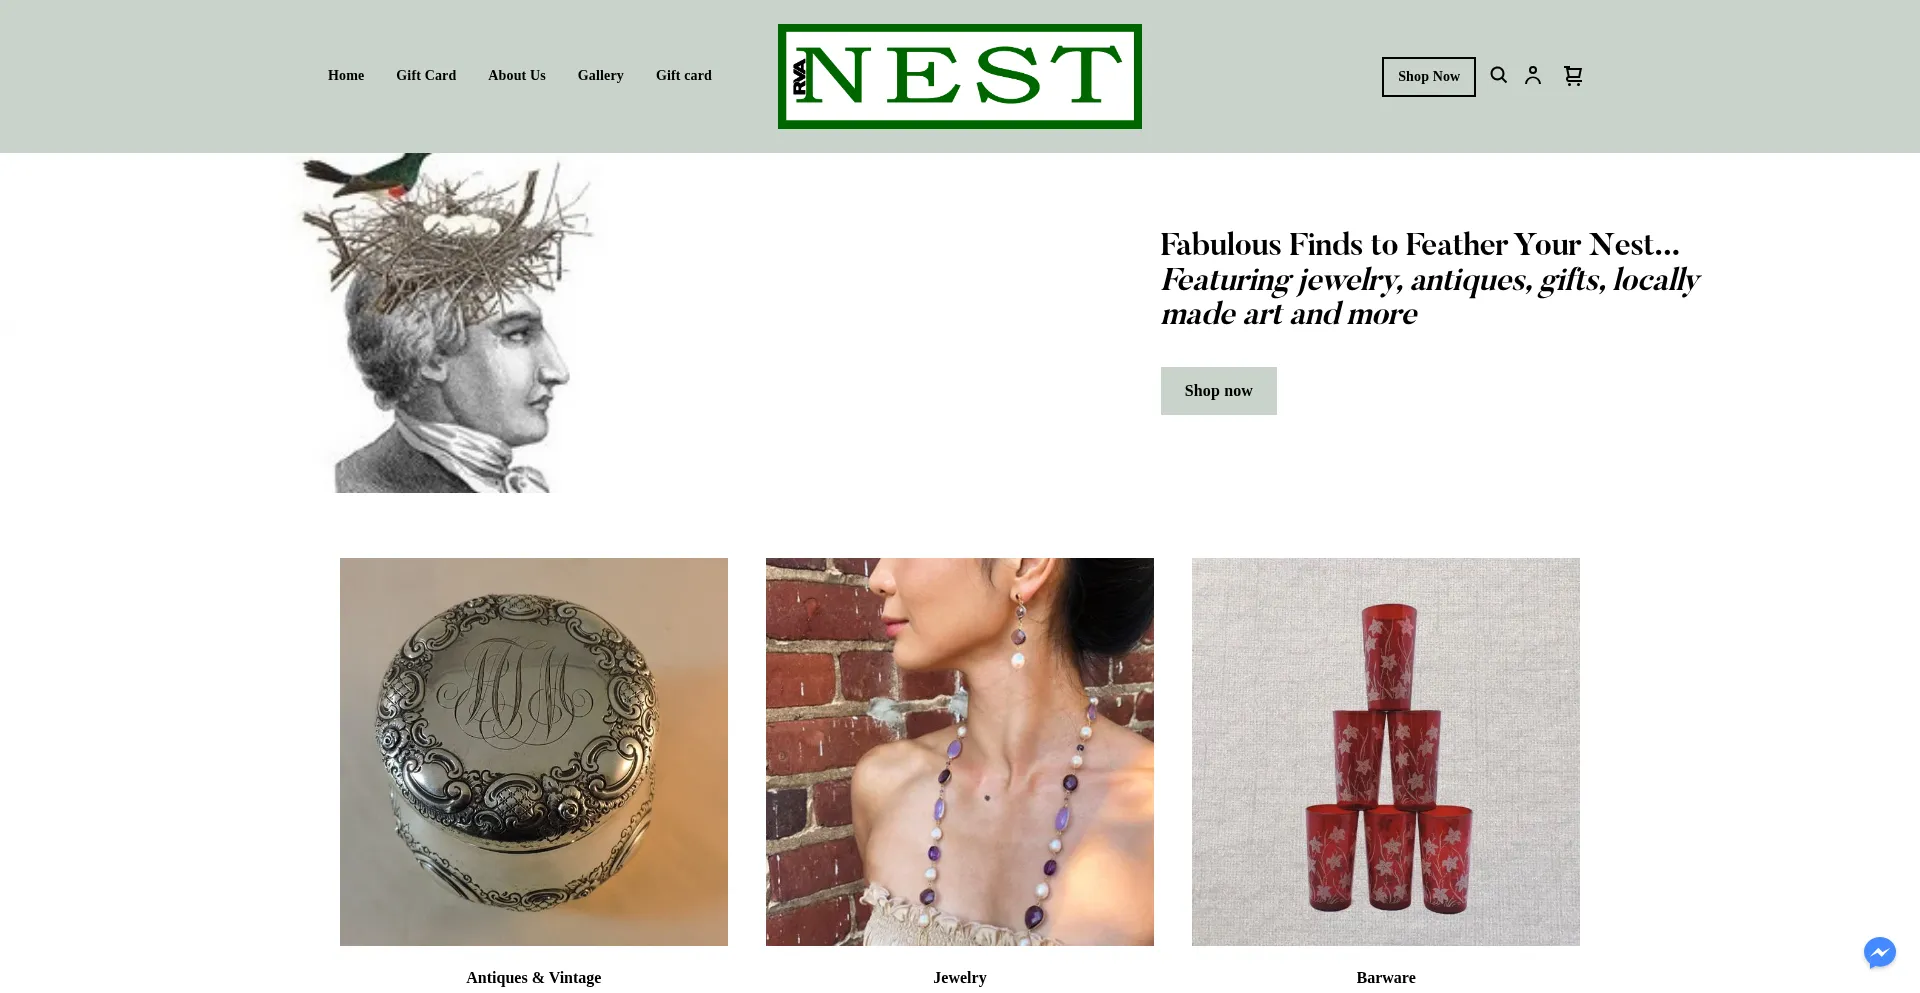Open the Jewelry necklace model image
The width and height of the screenshot is (1920, 993).
click(960, 752)
